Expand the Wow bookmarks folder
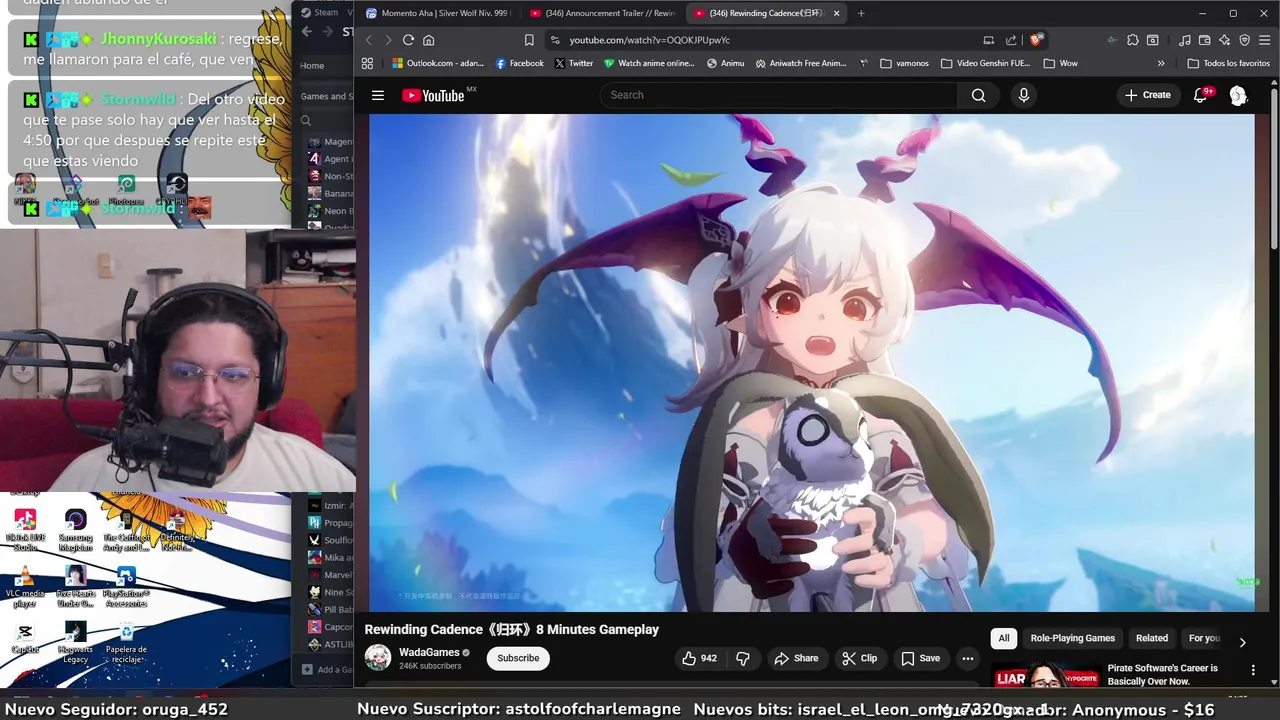 pos(1060,63)
